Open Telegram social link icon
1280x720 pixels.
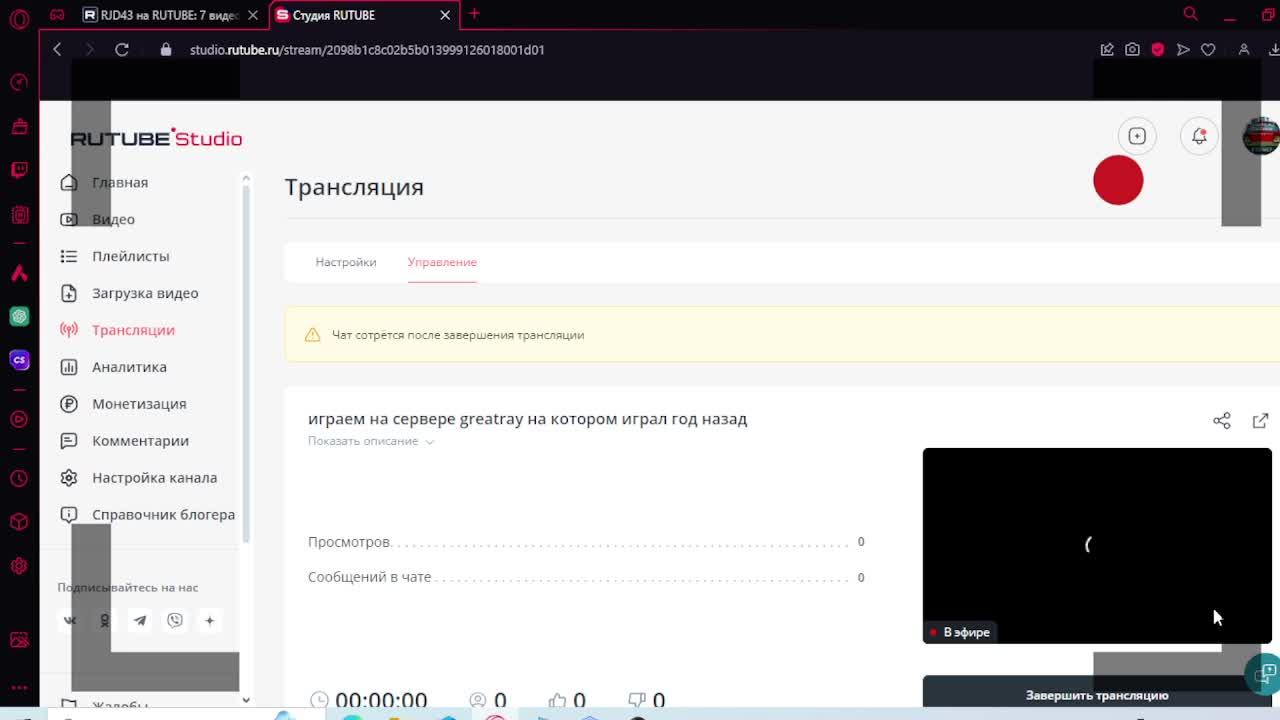click(x=140, y=621)
